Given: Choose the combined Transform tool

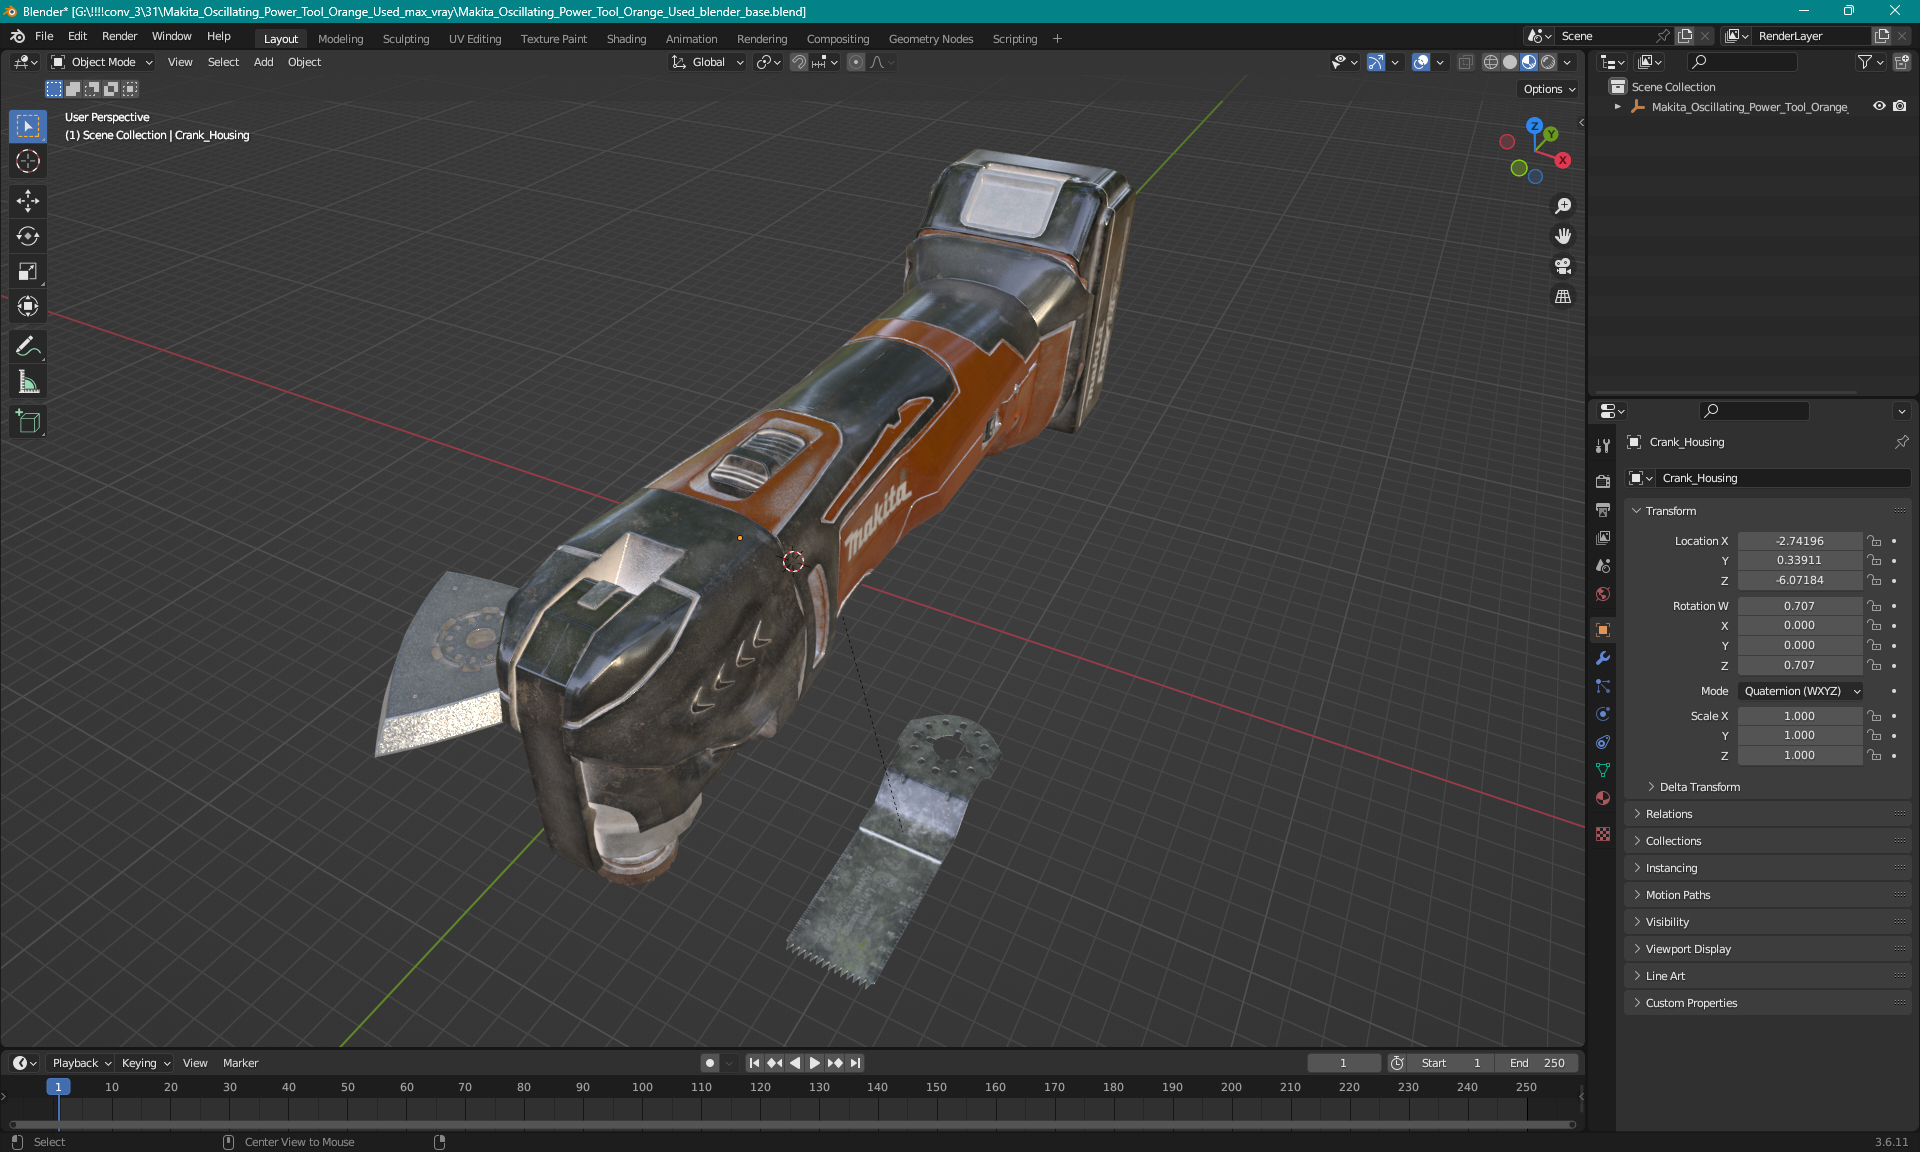Looking at the screenshot, I should coord(28,306).
